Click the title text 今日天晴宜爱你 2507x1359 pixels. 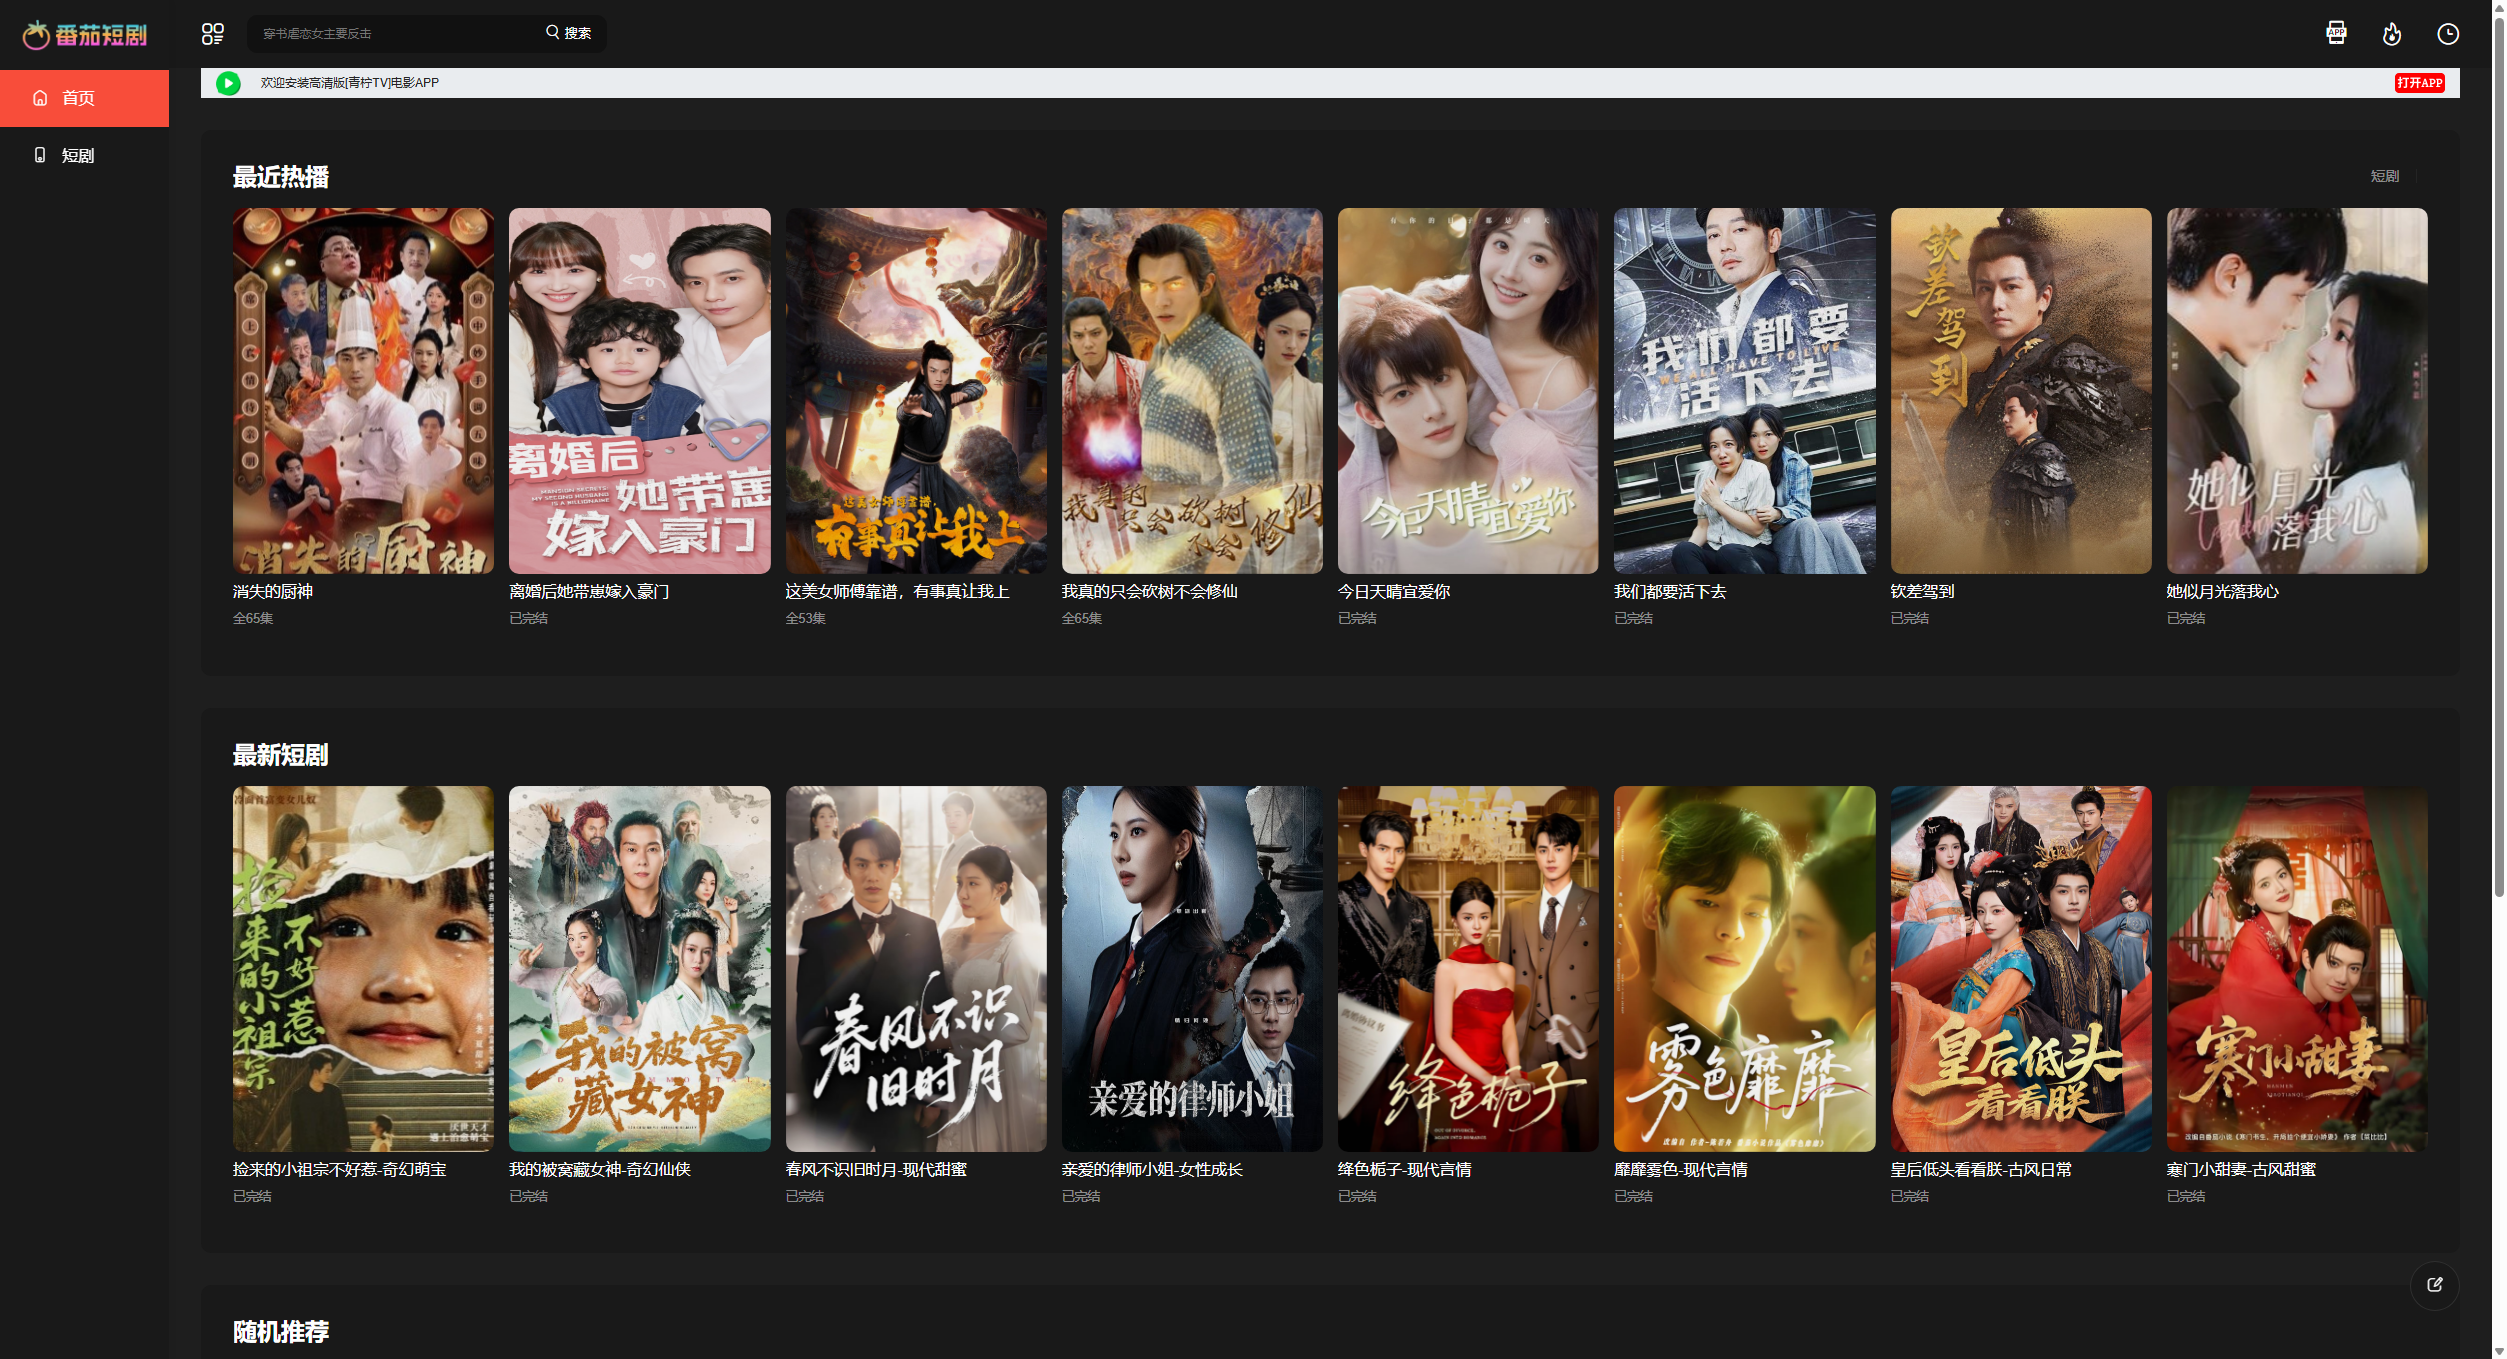click(x=1394, y=592)
